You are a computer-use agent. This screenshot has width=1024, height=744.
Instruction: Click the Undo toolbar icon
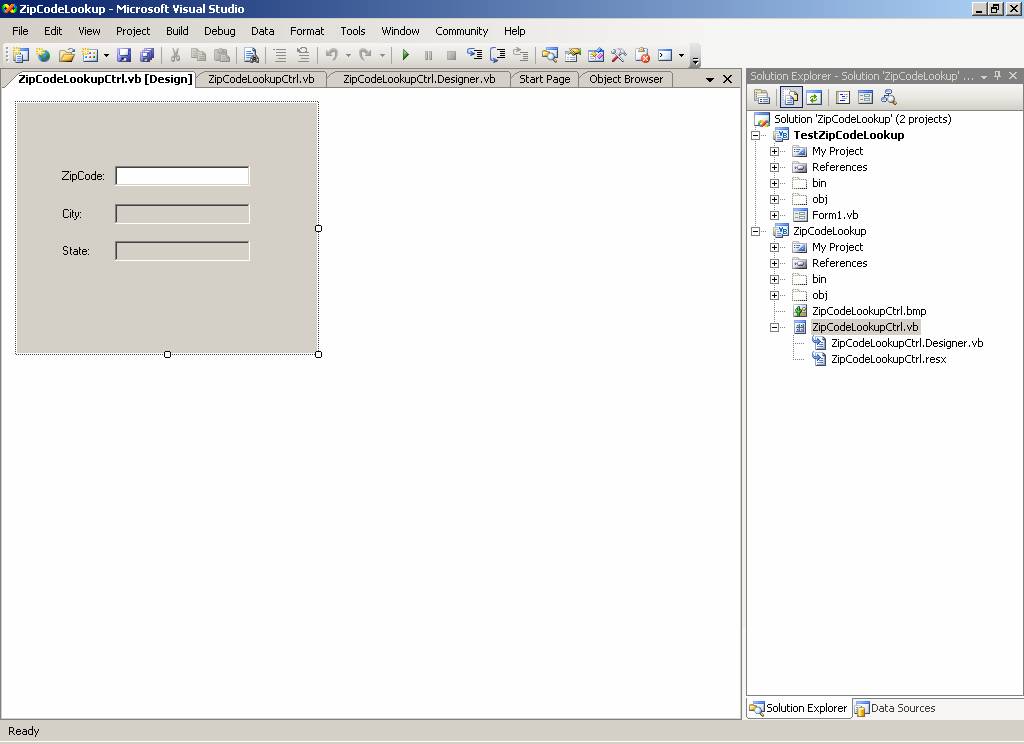(x=331, y=56)
